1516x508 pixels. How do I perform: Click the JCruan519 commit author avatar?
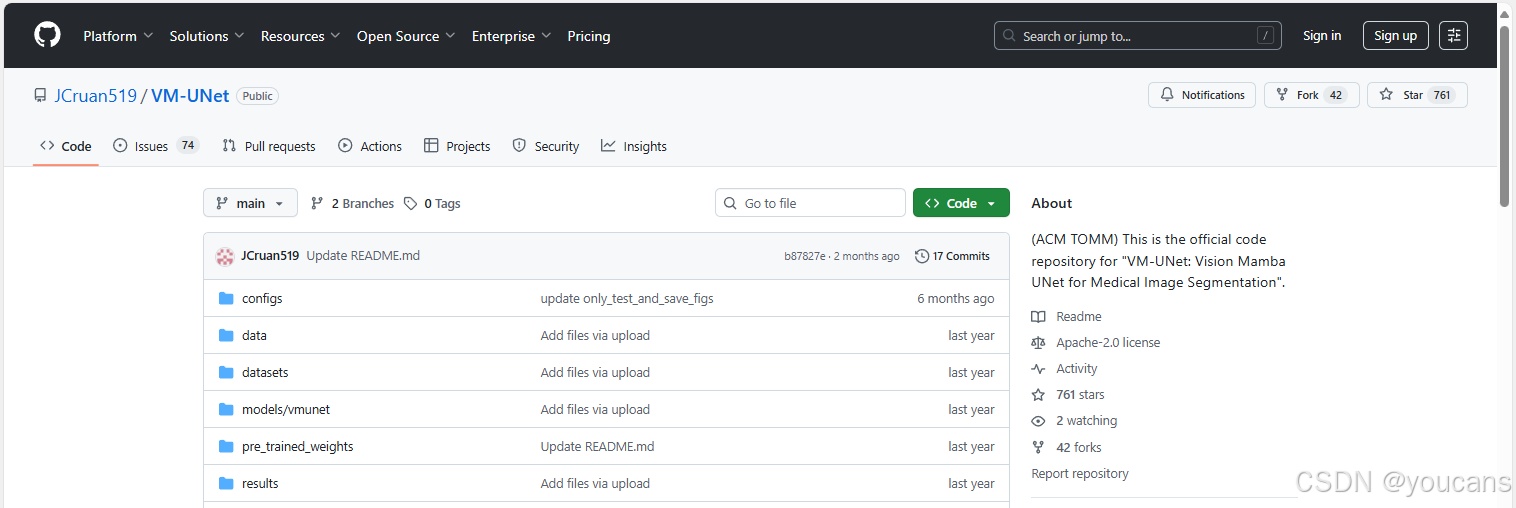[x=225, y=256]
